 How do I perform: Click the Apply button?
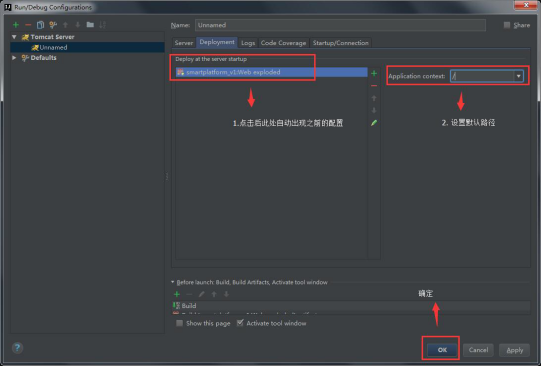[x=515, y=350]
